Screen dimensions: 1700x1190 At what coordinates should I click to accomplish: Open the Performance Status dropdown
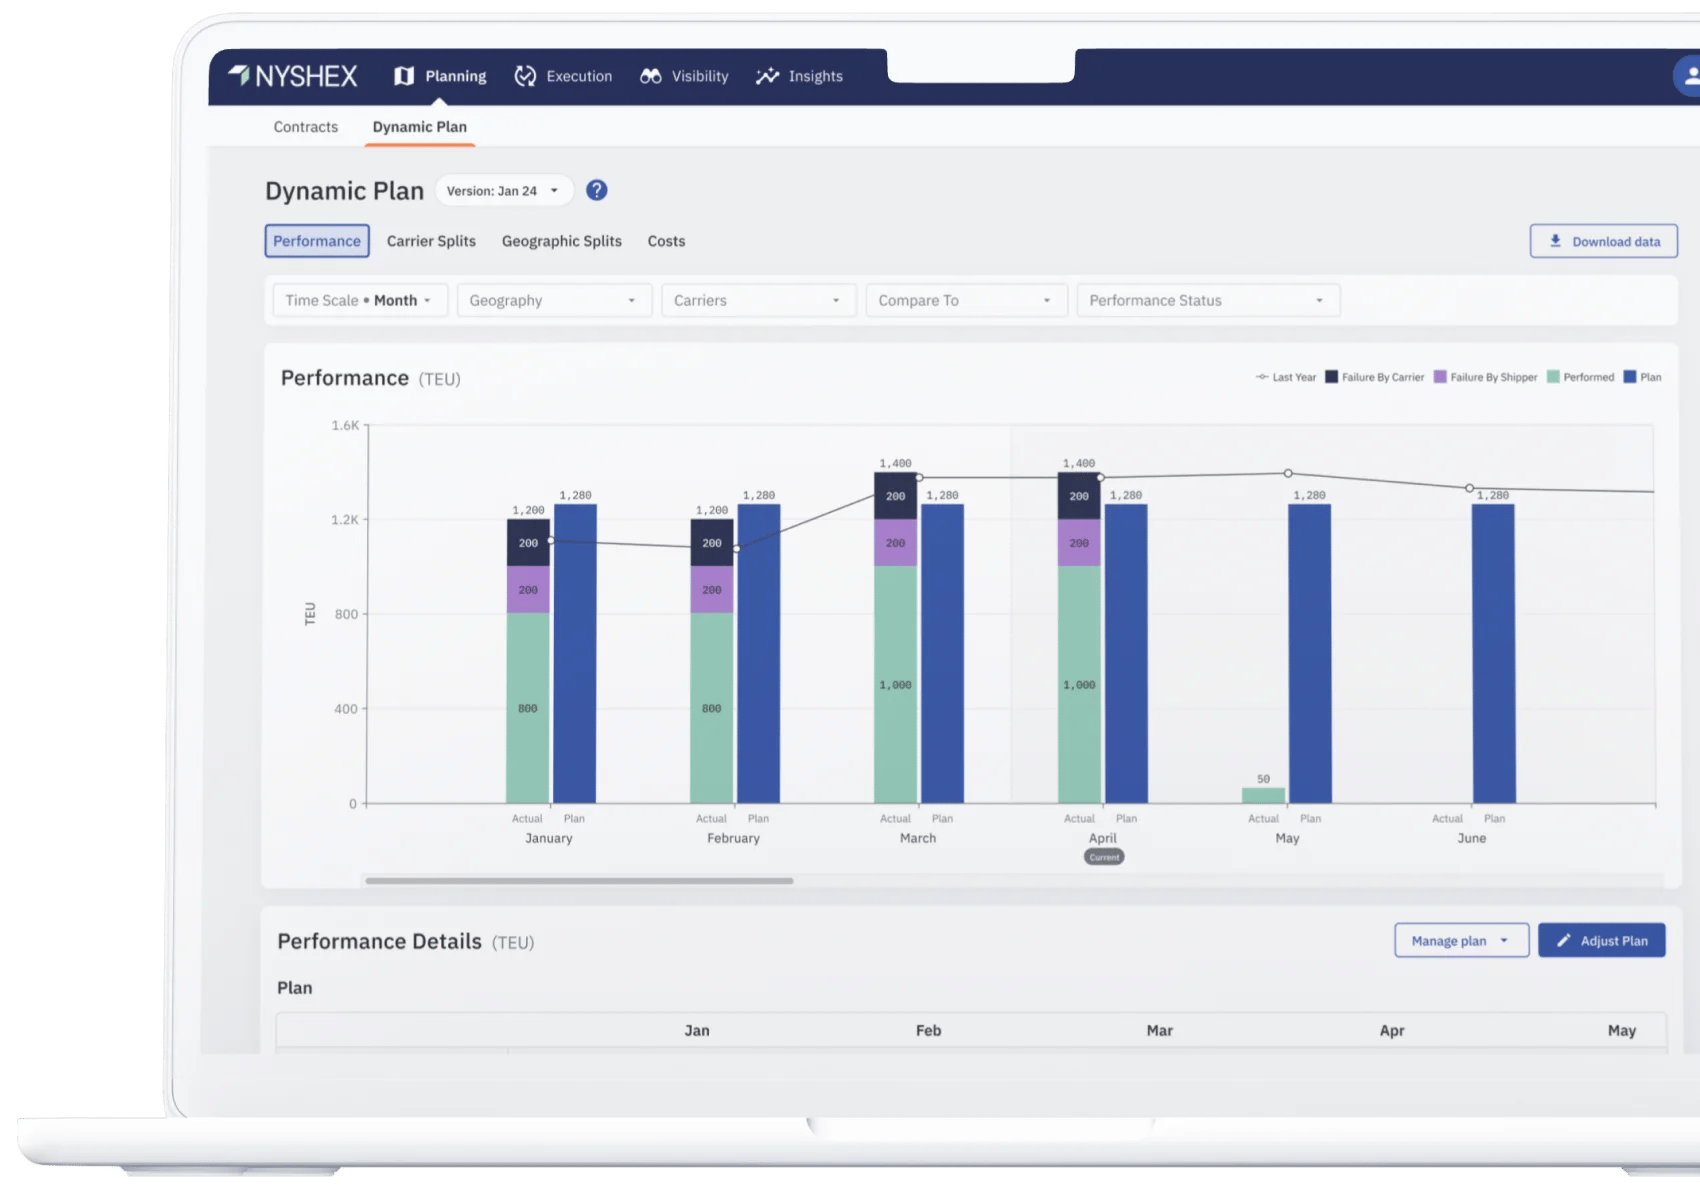pos(1208,300)
